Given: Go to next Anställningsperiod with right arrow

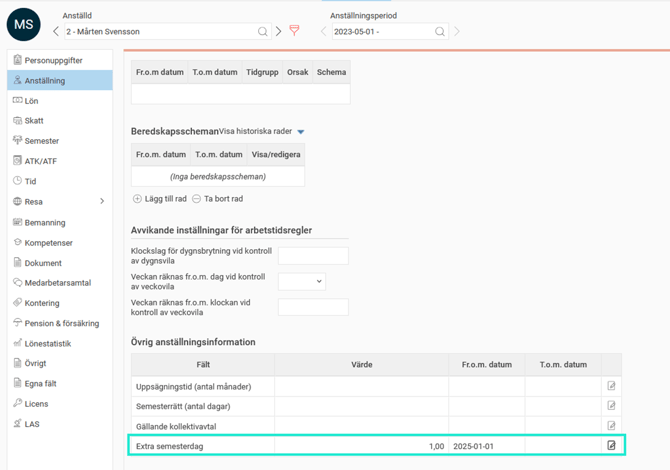Looking at the screenshot, I should pos(457,32).
